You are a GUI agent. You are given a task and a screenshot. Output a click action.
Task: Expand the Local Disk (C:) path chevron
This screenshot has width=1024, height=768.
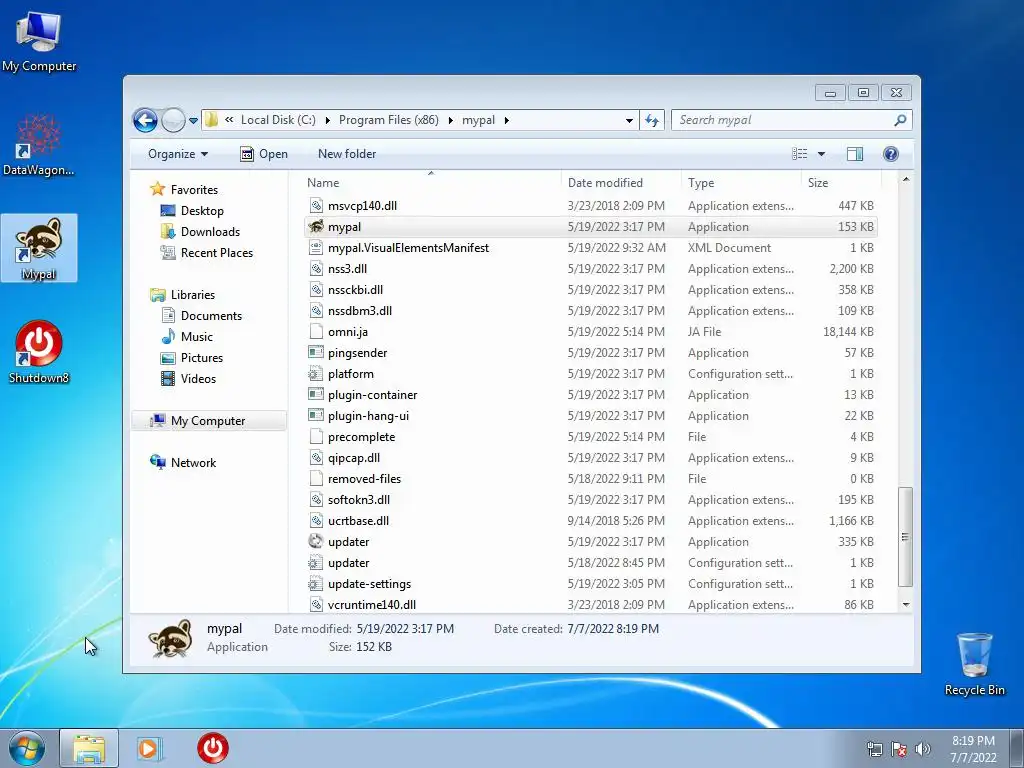point(327,120)
